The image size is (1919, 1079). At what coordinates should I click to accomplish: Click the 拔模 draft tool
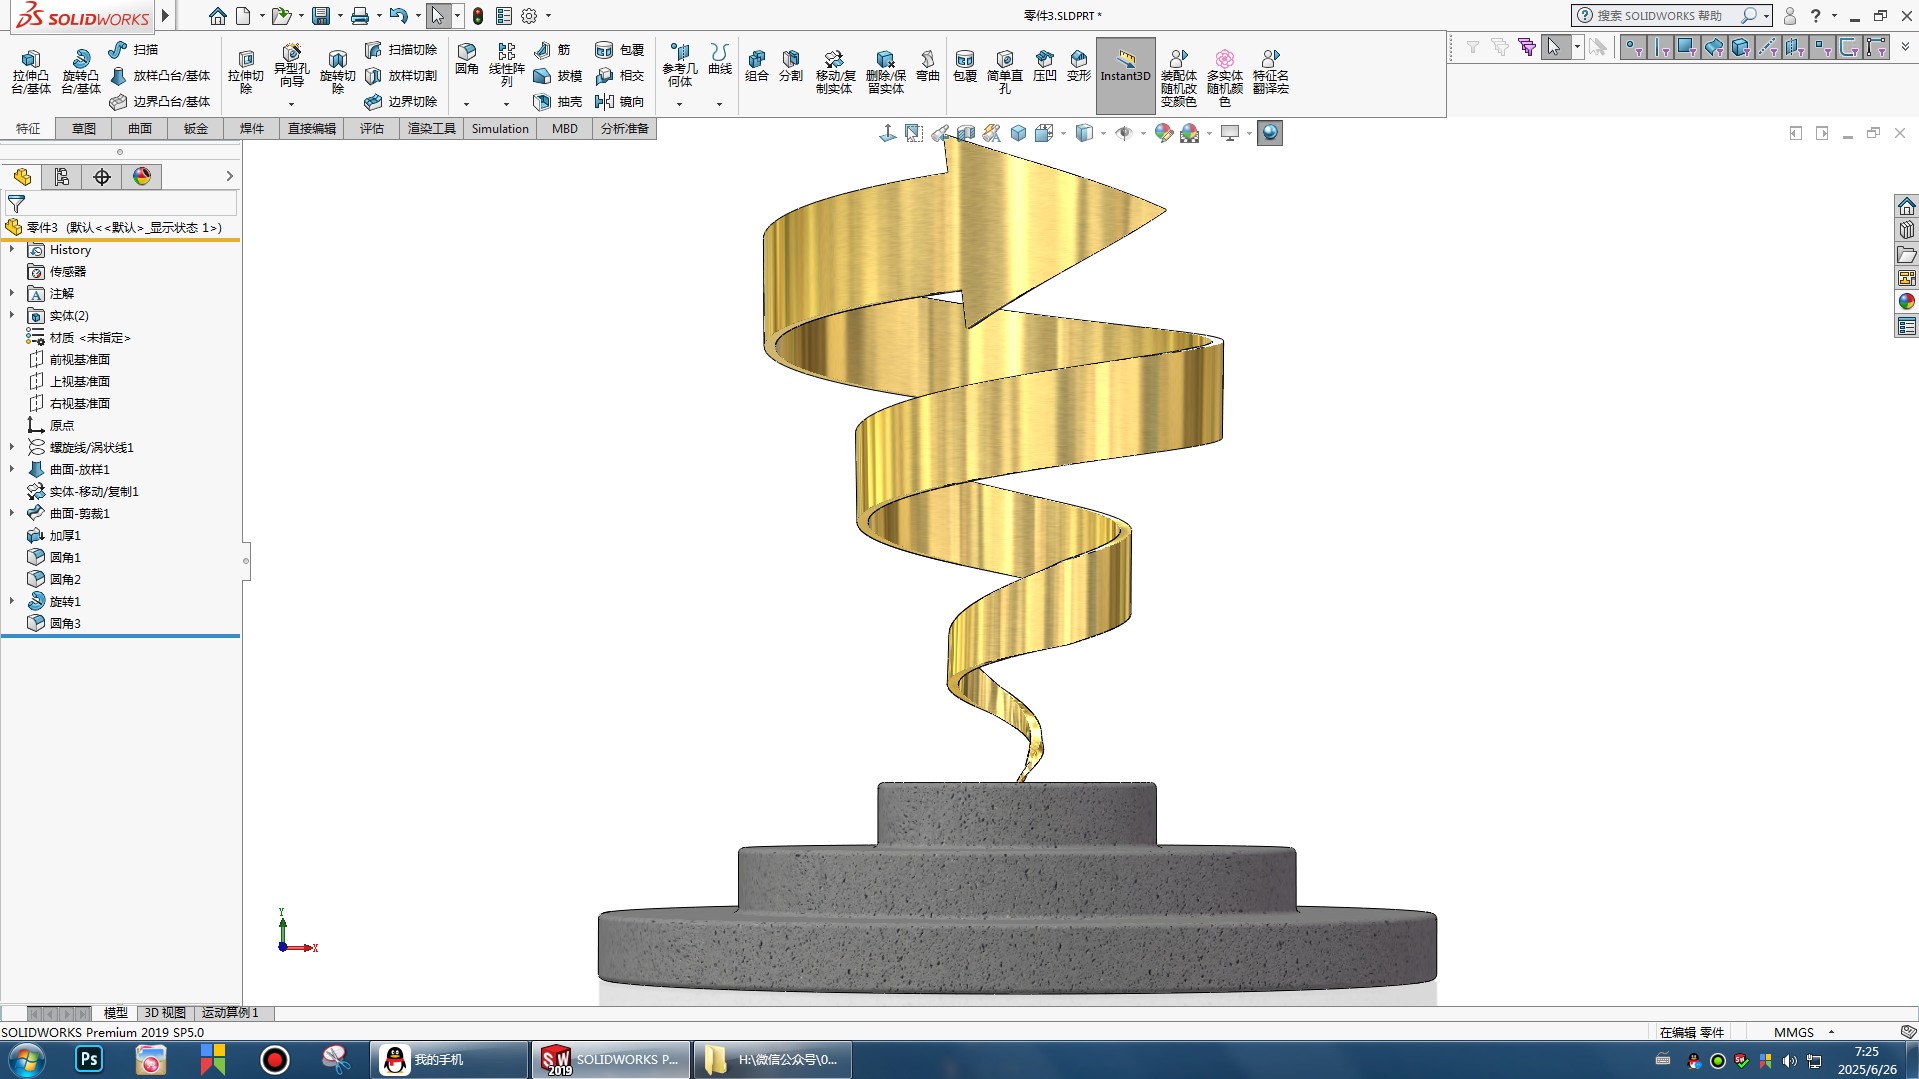557,75
